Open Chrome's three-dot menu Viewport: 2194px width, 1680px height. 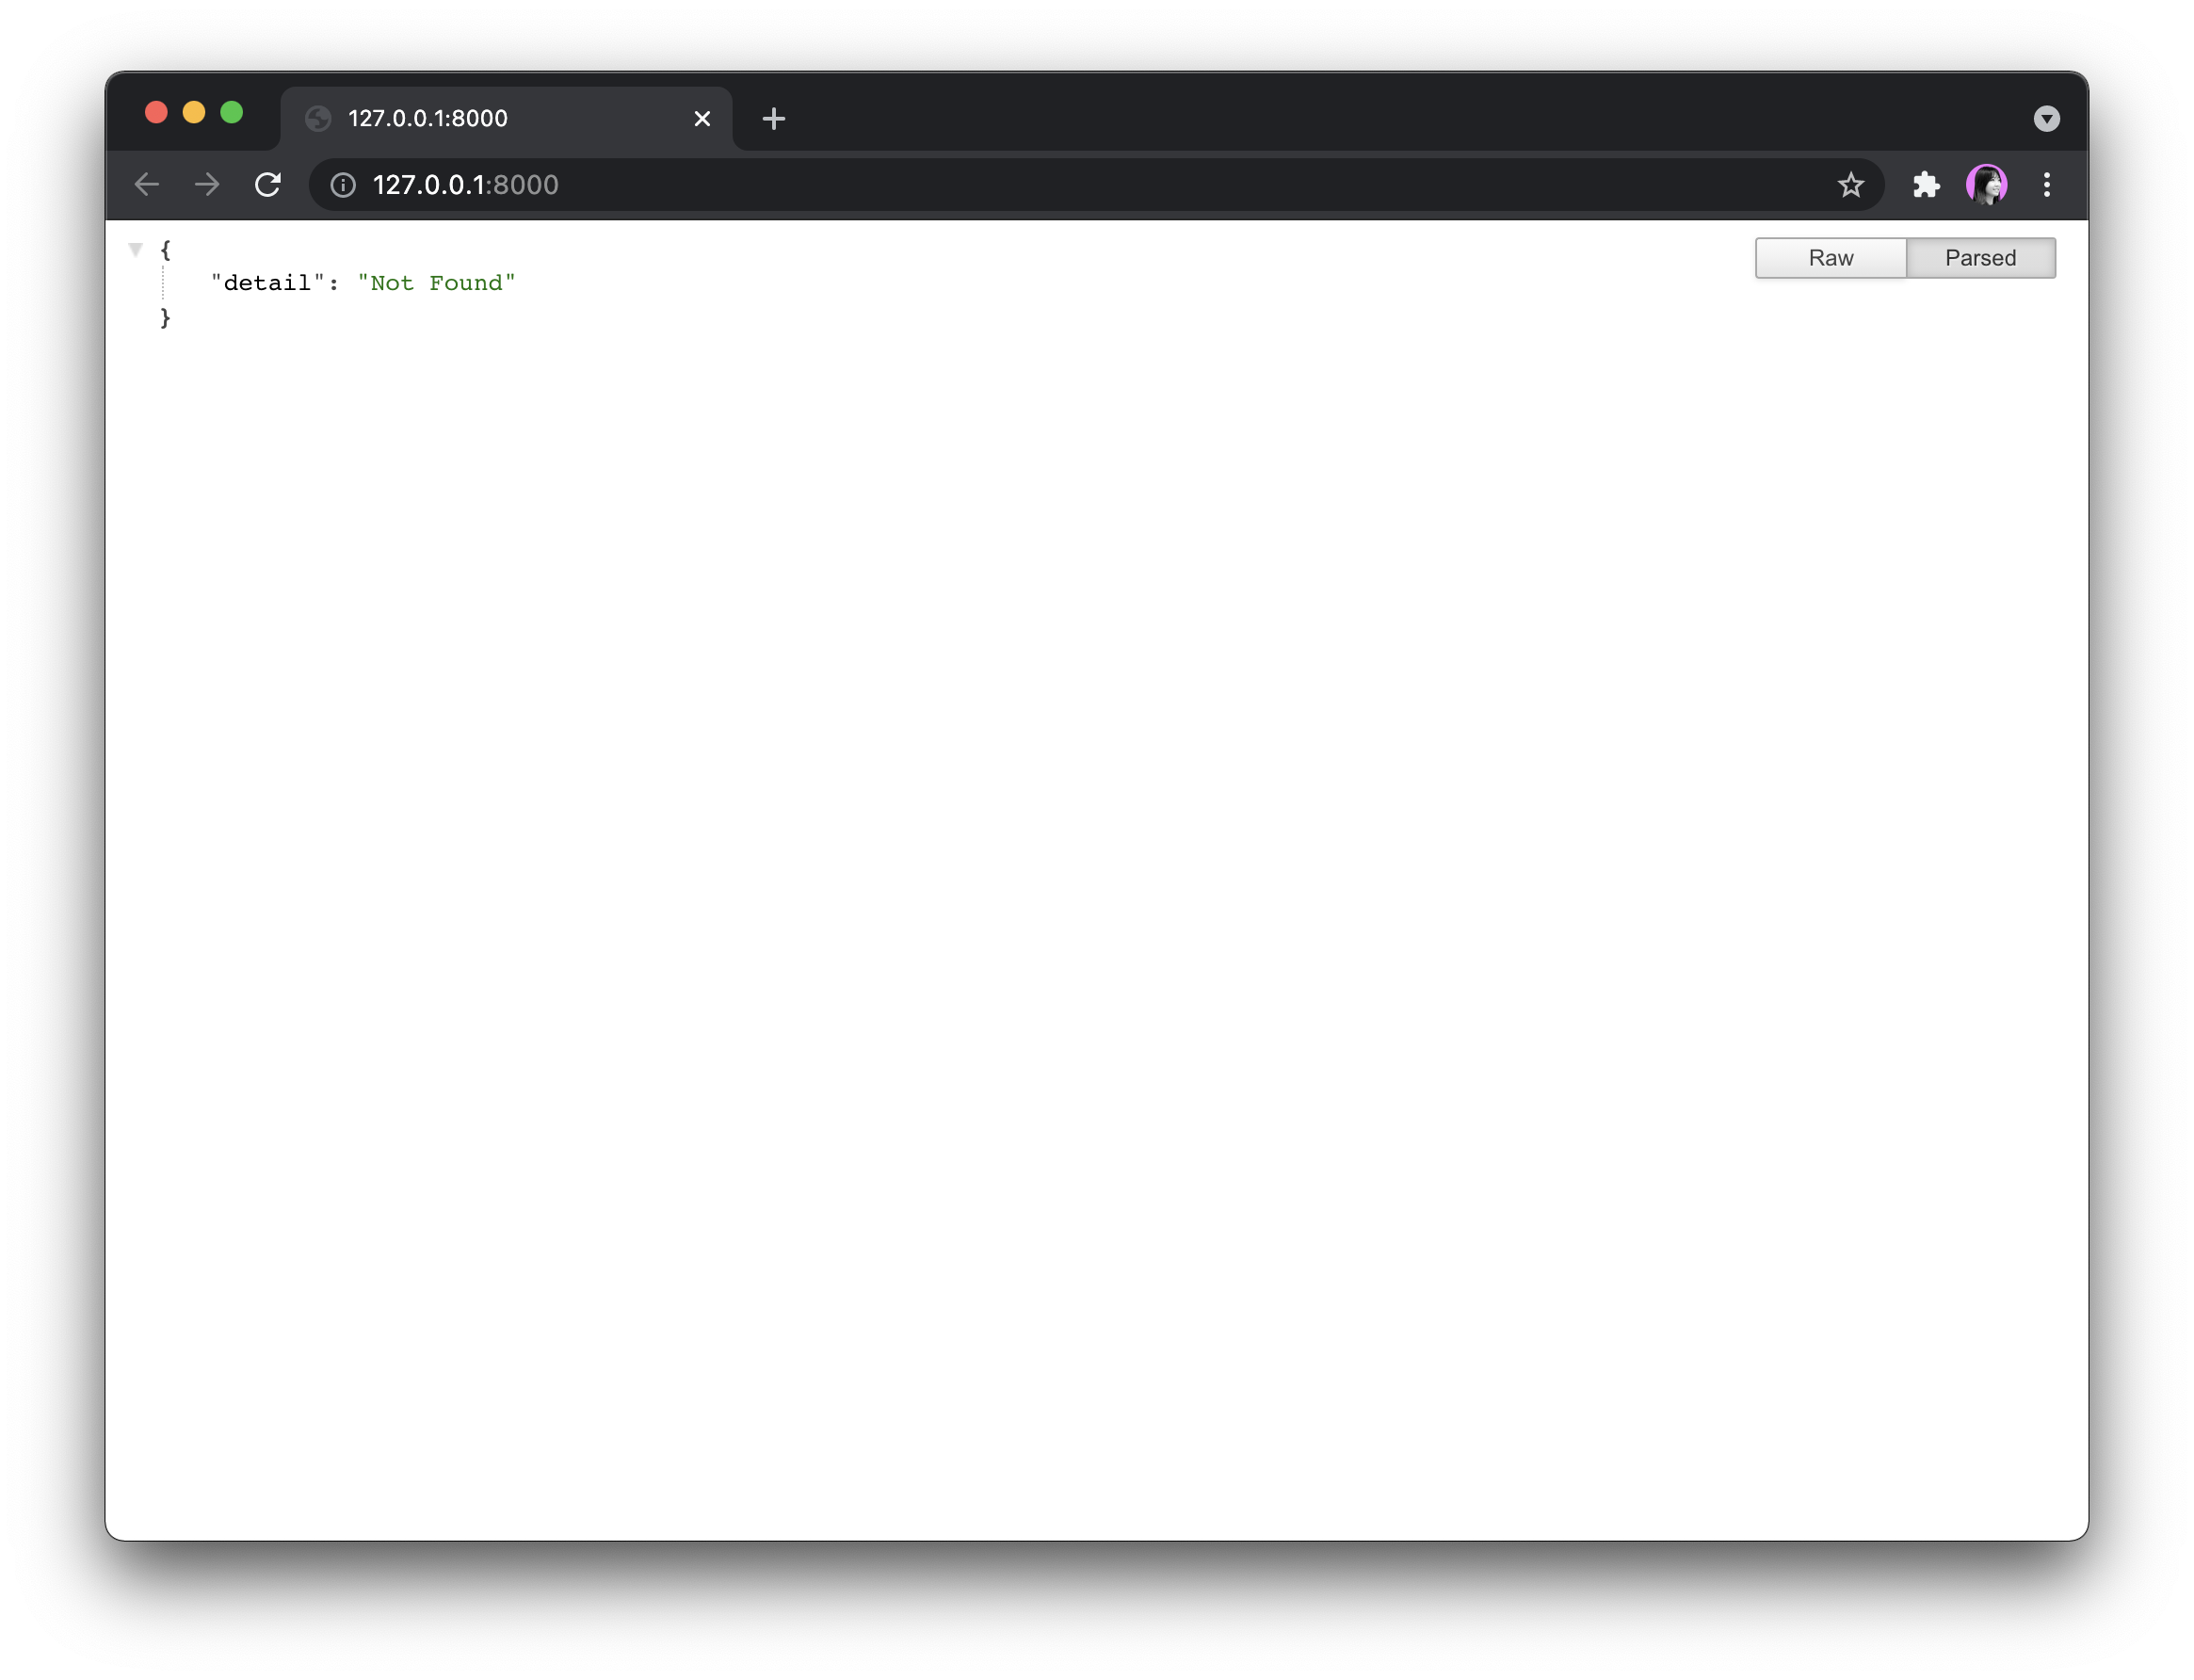coord(2047,185)
